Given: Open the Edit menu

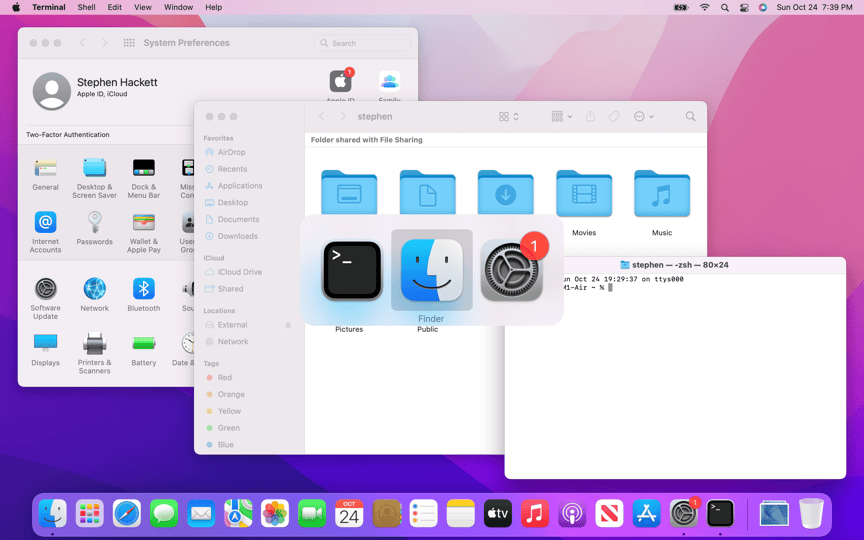Looking at the screenshot, I should [115, 7].
